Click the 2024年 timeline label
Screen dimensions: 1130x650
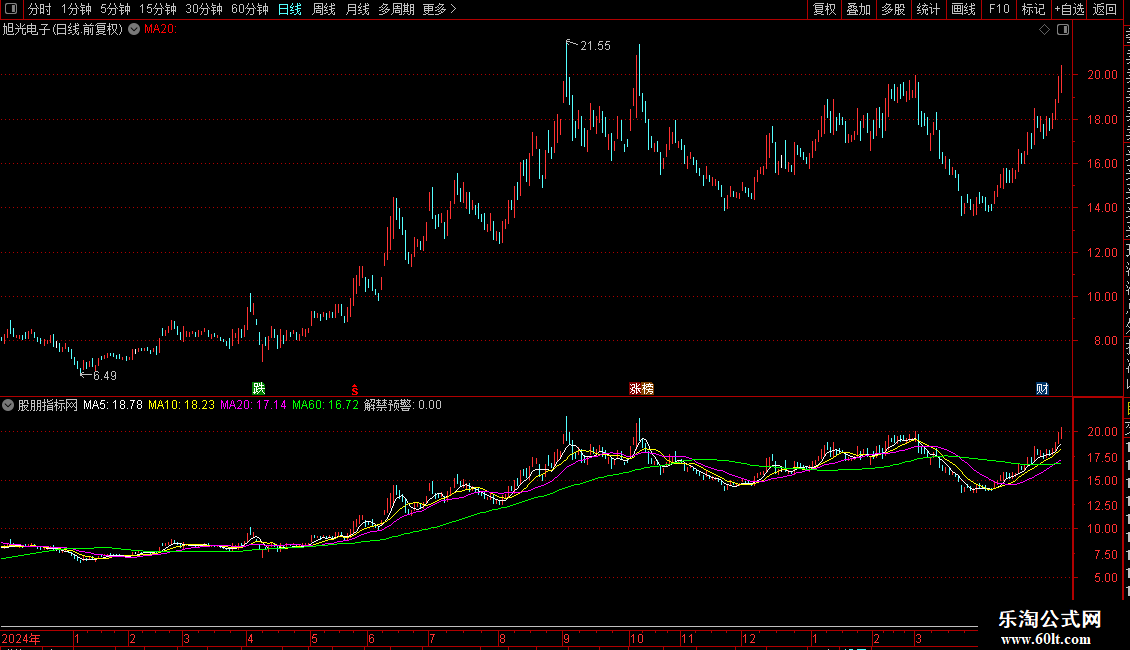pos(21,638)
